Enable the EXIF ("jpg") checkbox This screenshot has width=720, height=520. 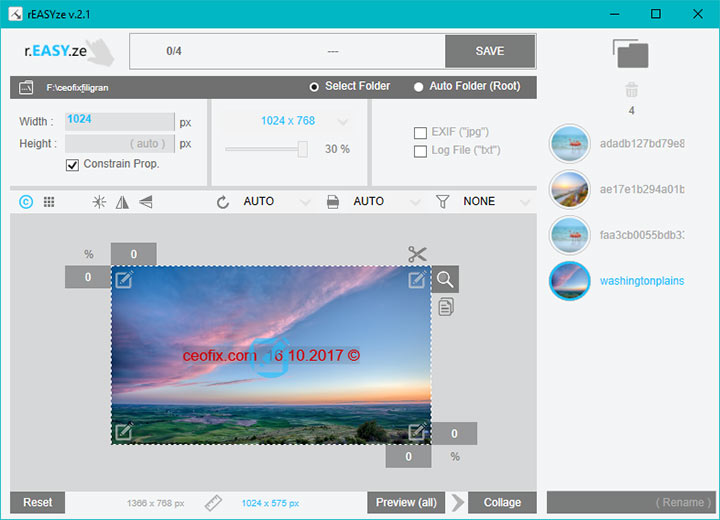point(420,133)
